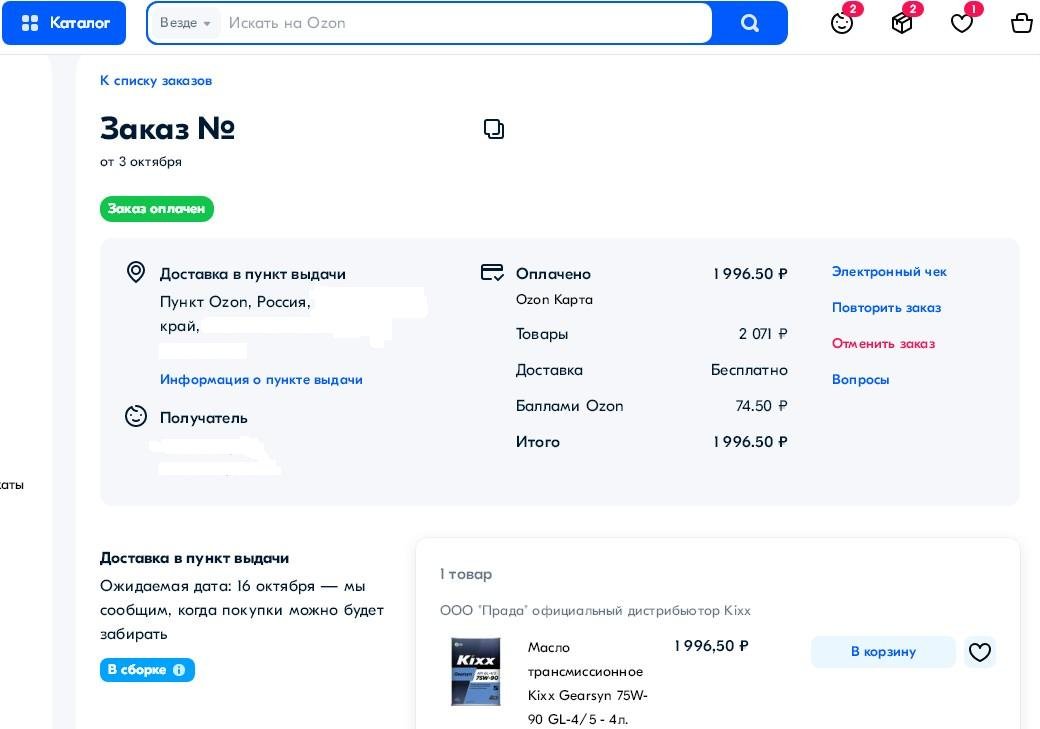The height and width of the screenshot is (729, 1040).
Task: Click the product price 1 996,50 ₽
Action: click(x=711, y=646)
